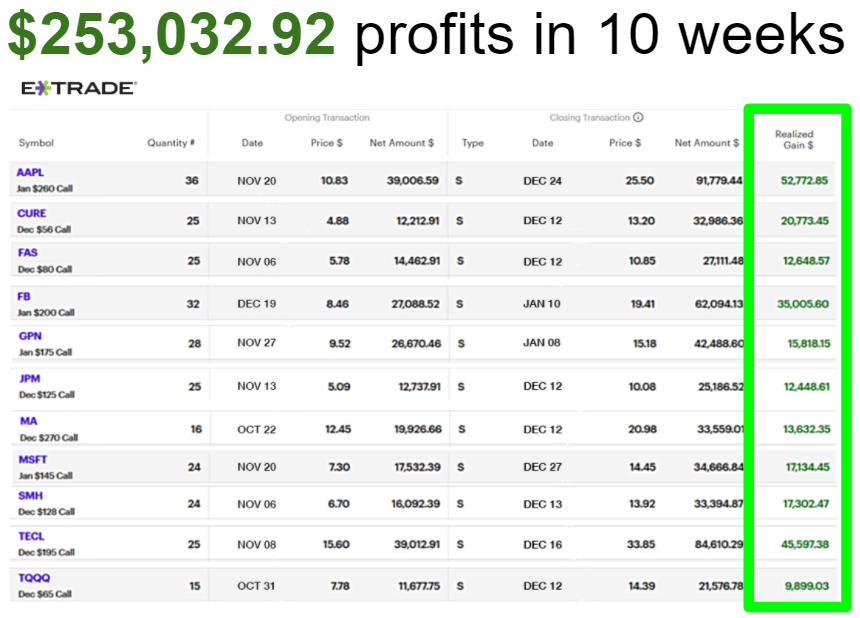Select the FAS ticker symbol

pos(28,254)
